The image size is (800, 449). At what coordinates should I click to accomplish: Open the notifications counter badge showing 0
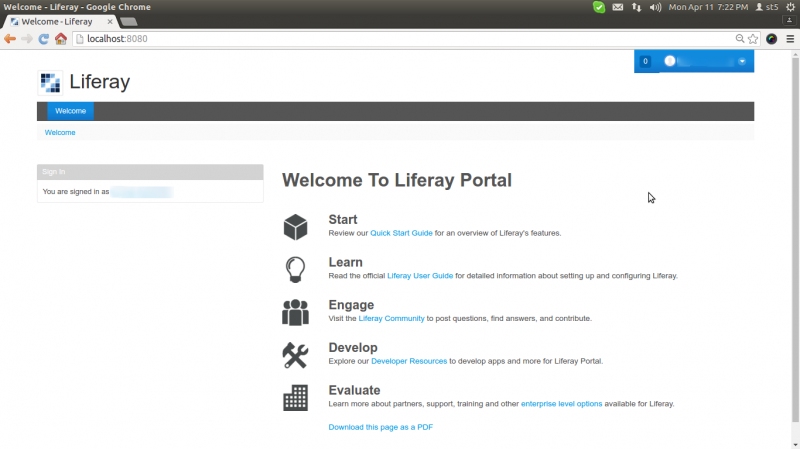[645, 61]
